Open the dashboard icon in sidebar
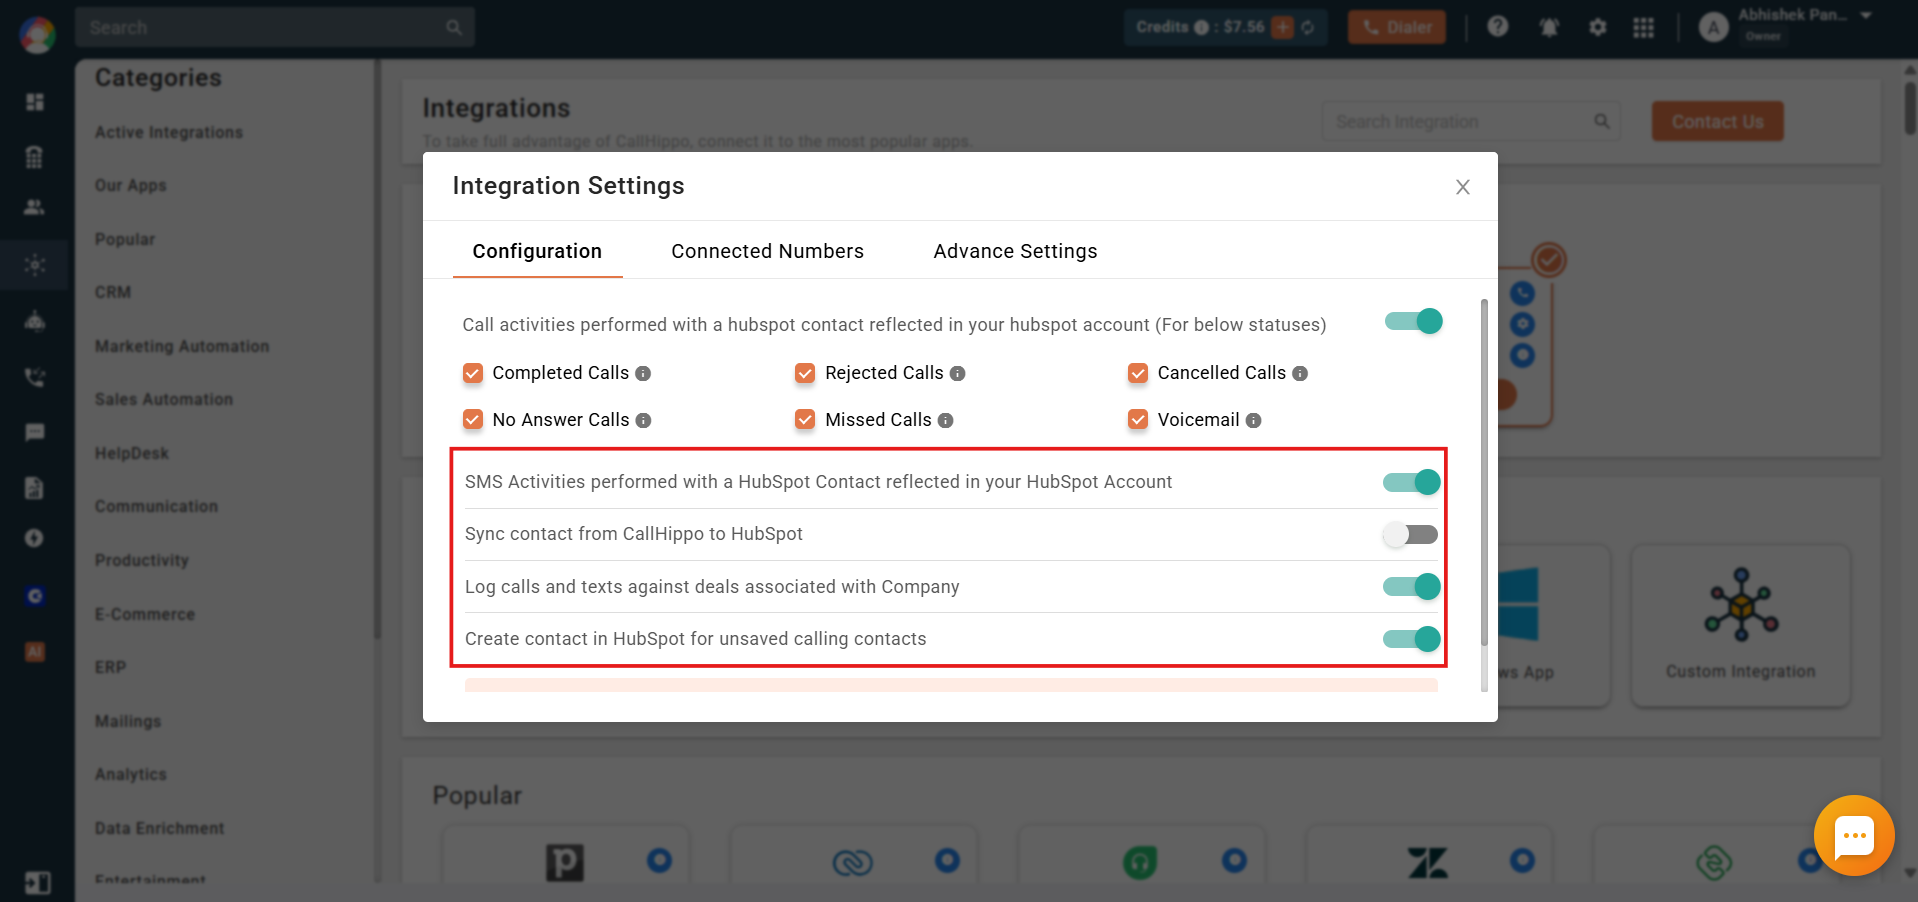The image size is (1918, 902). tap(35, 102)
